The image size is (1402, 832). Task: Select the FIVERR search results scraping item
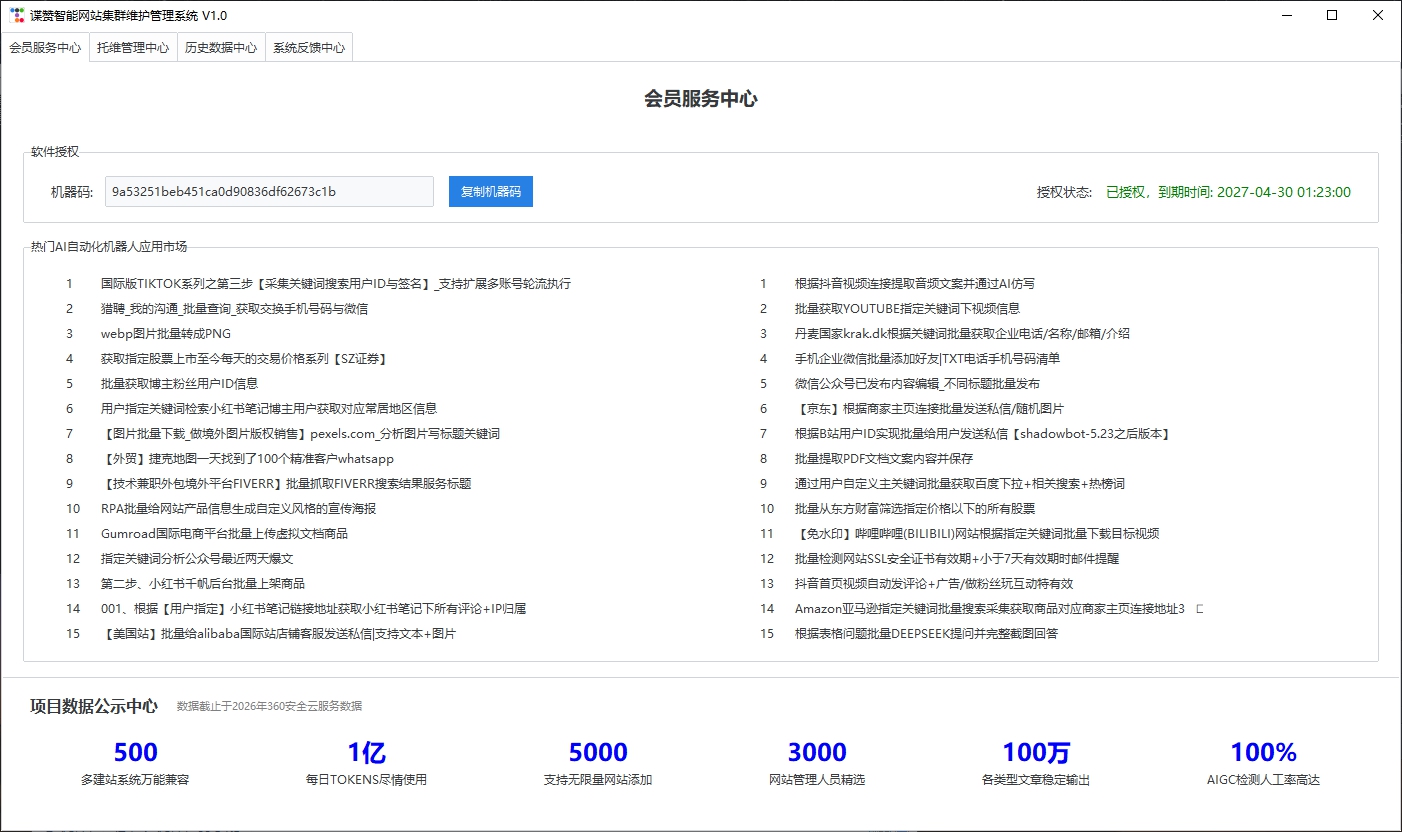(286, 484)
